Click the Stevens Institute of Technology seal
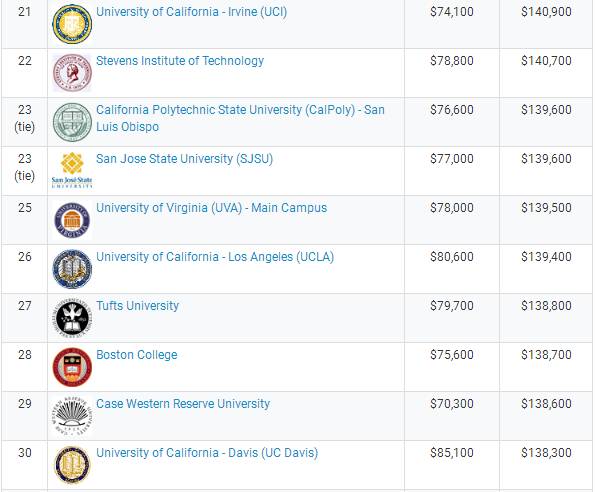 (x=72, y=73)
